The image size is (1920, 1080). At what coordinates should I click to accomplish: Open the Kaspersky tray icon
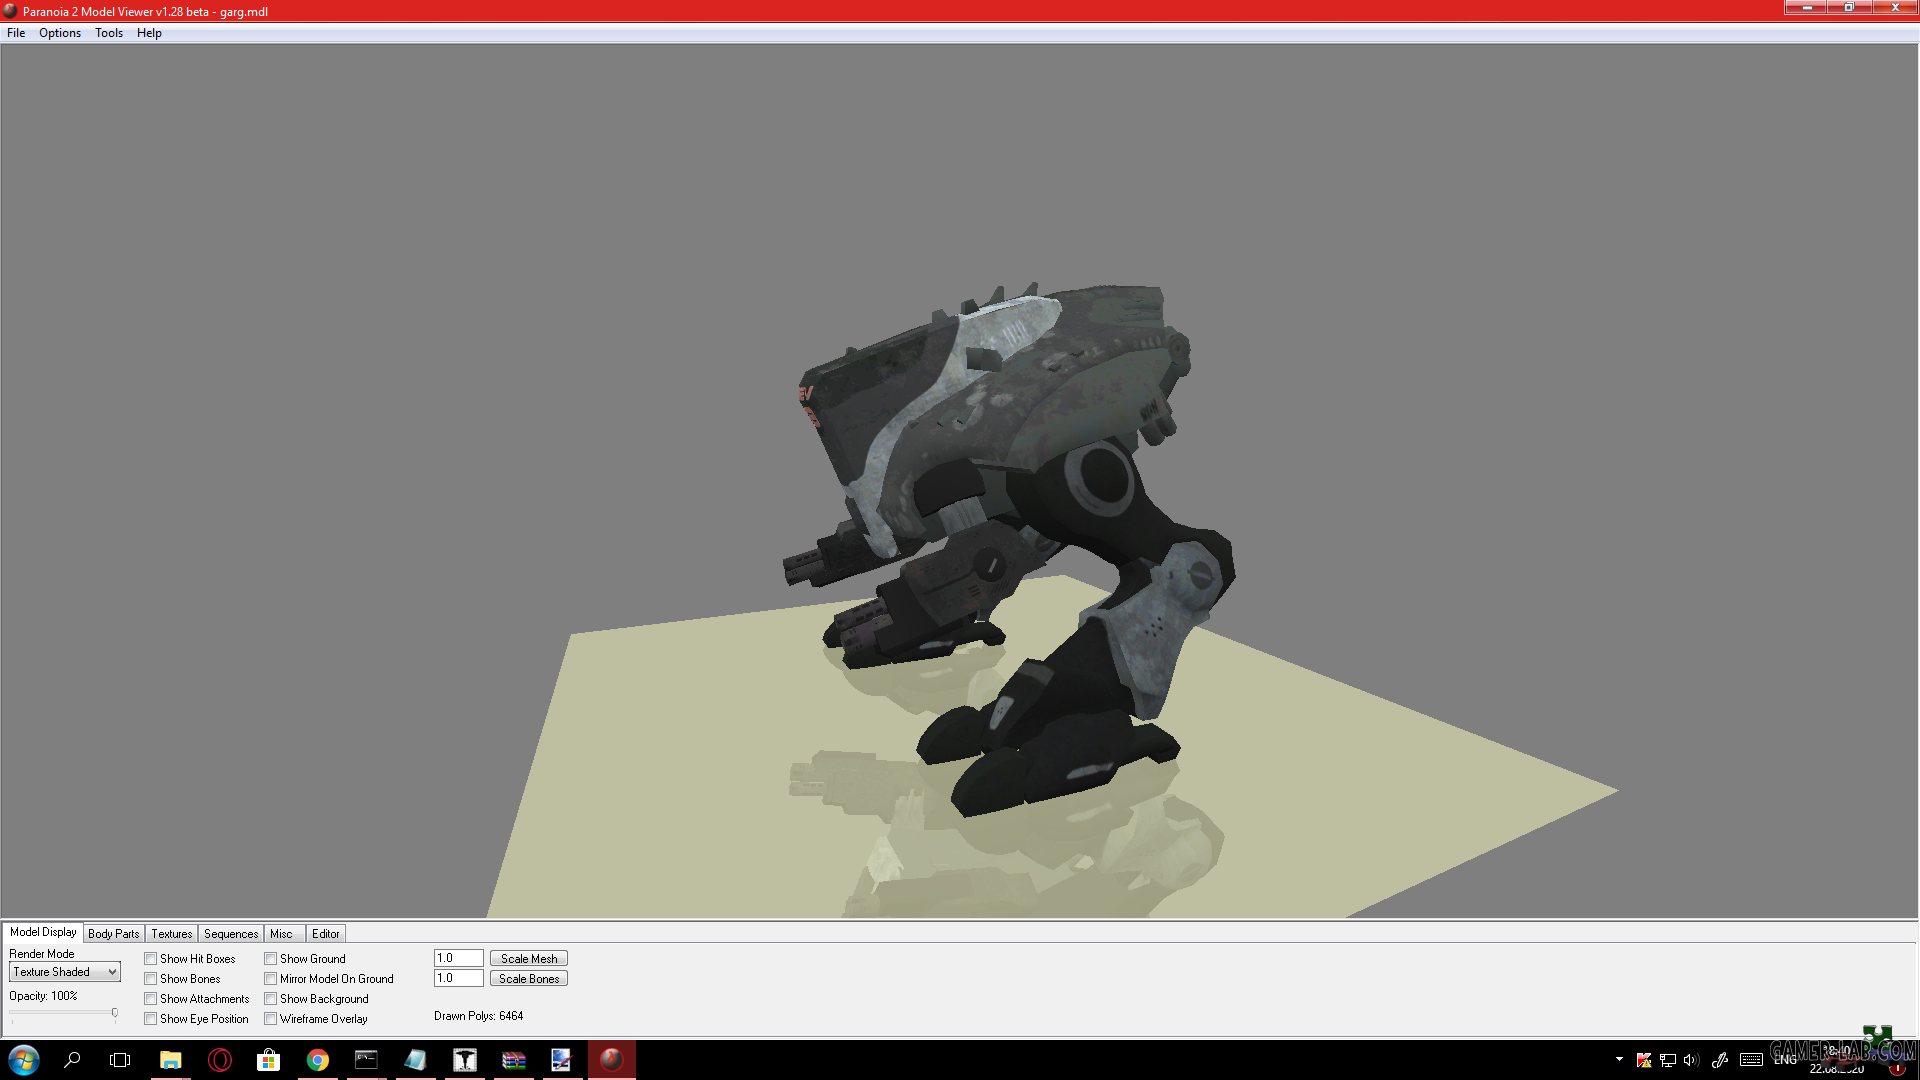pos(1643,1060)
